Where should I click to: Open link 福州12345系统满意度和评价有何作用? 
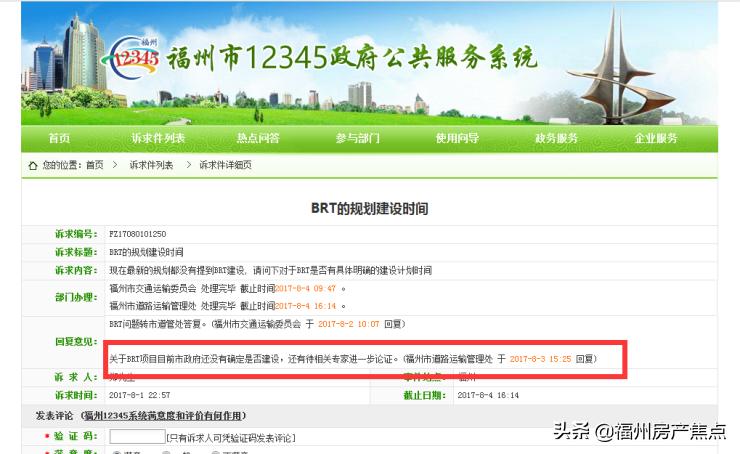click(x=163, y=416)
